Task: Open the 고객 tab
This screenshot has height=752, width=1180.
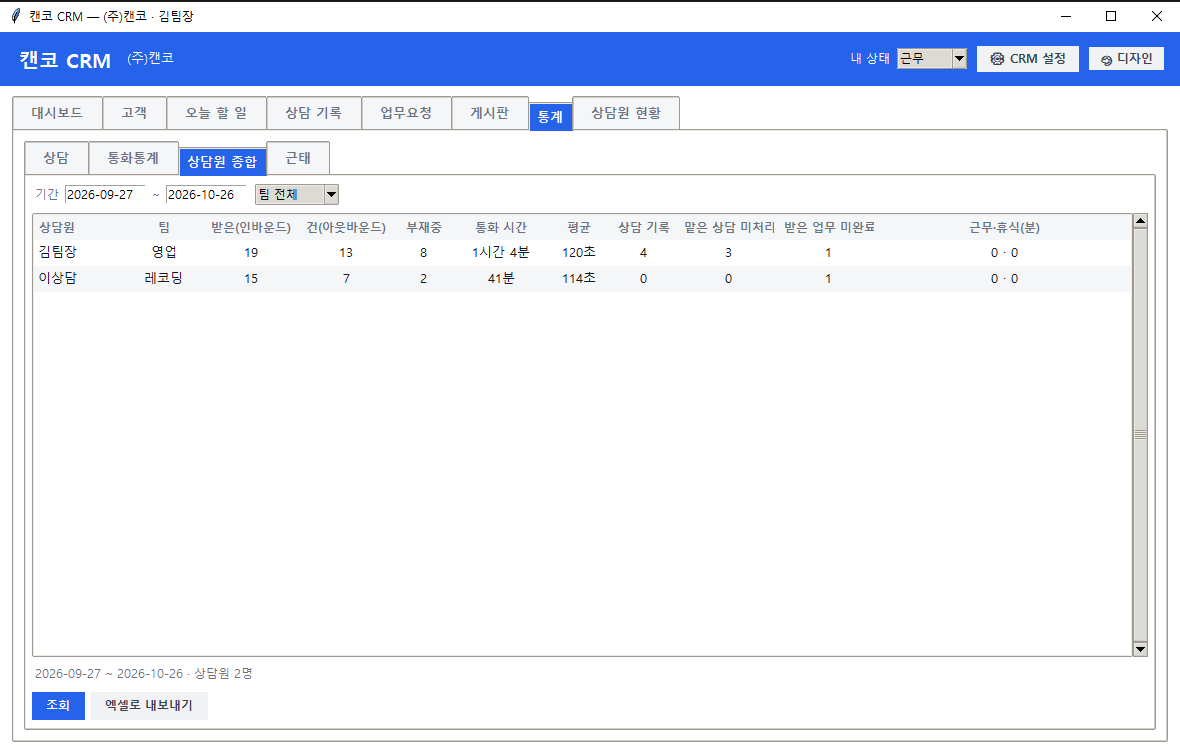Action: 134,113
